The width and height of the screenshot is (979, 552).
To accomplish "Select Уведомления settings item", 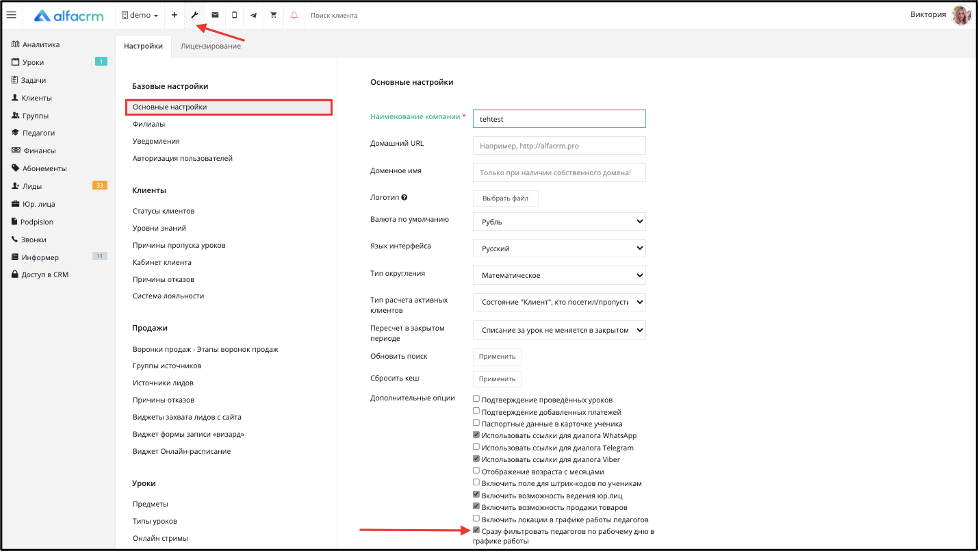I will tap(155, 141).
